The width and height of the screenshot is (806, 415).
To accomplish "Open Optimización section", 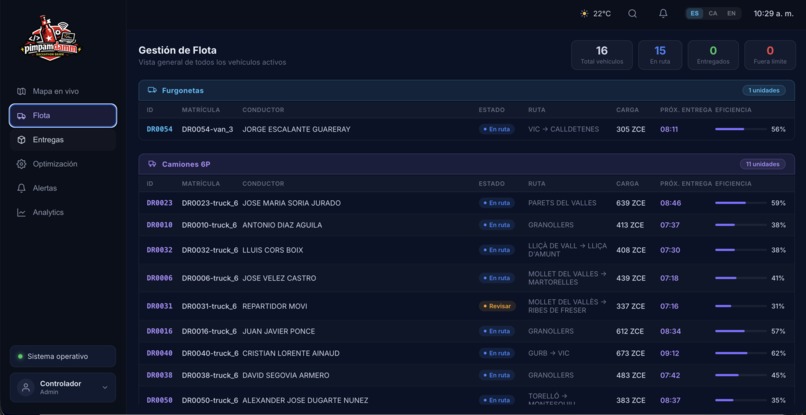I will click(x=63, y=164).
